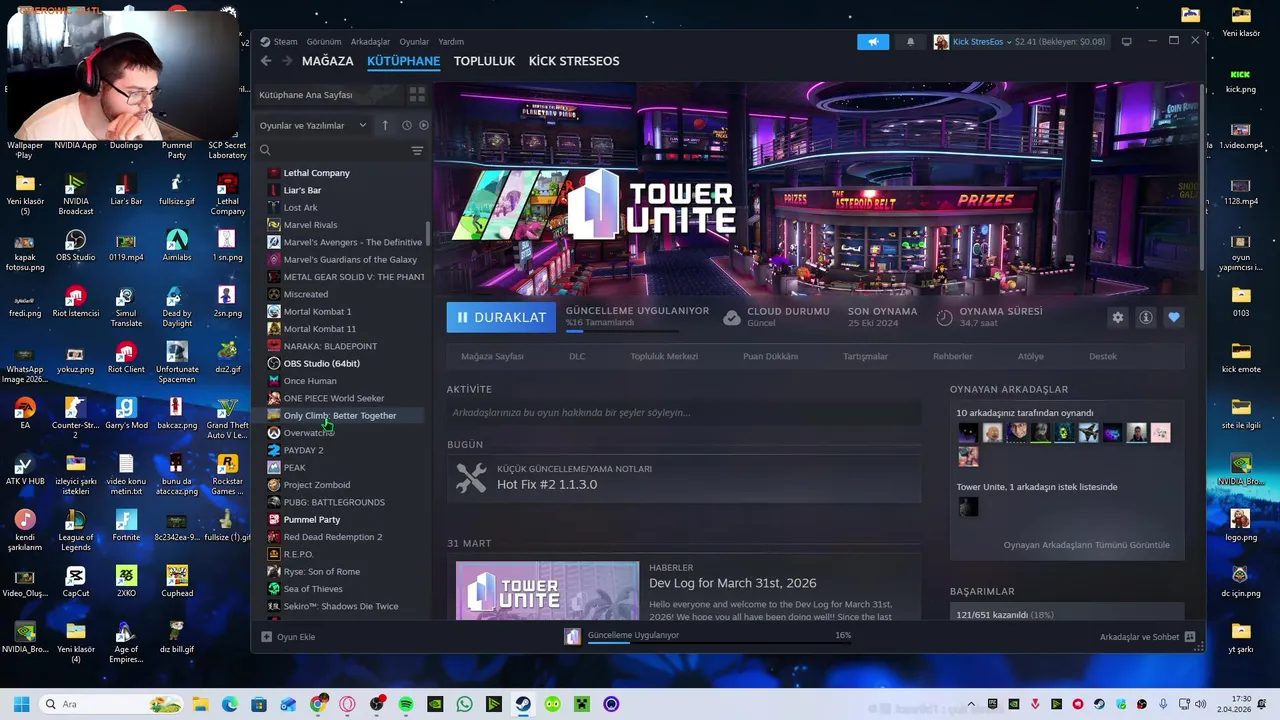Click the bottom download progress bar
The height and width of the screenshot is (720, 1280).
coord(718,643)
